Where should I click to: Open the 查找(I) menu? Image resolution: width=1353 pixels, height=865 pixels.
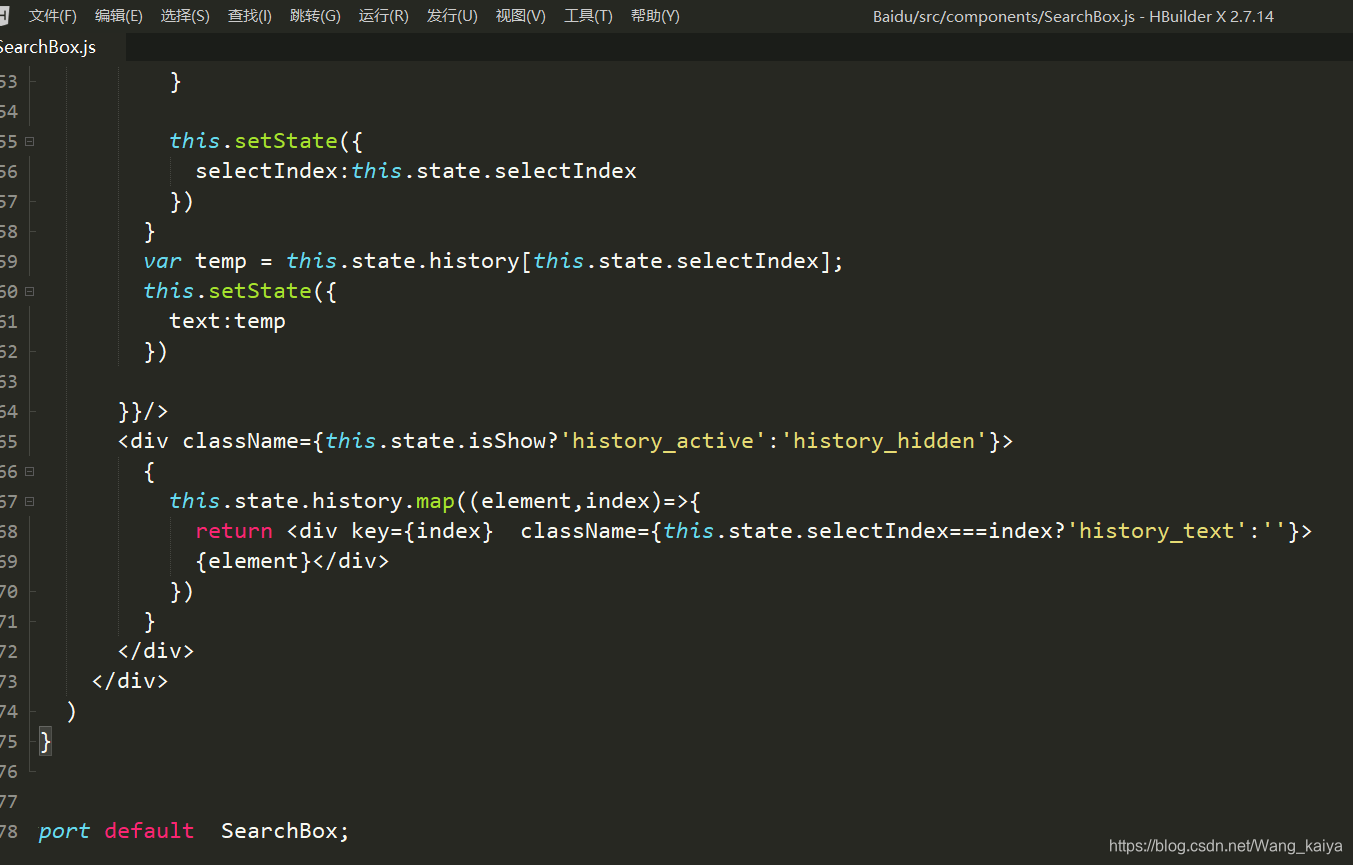250,16
